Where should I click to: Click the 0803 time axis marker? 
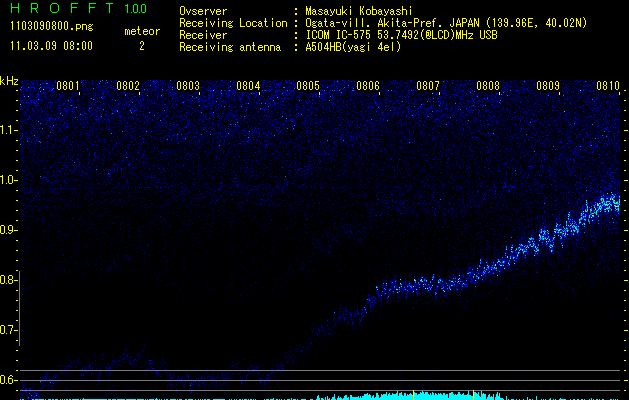tap(188, 86)
